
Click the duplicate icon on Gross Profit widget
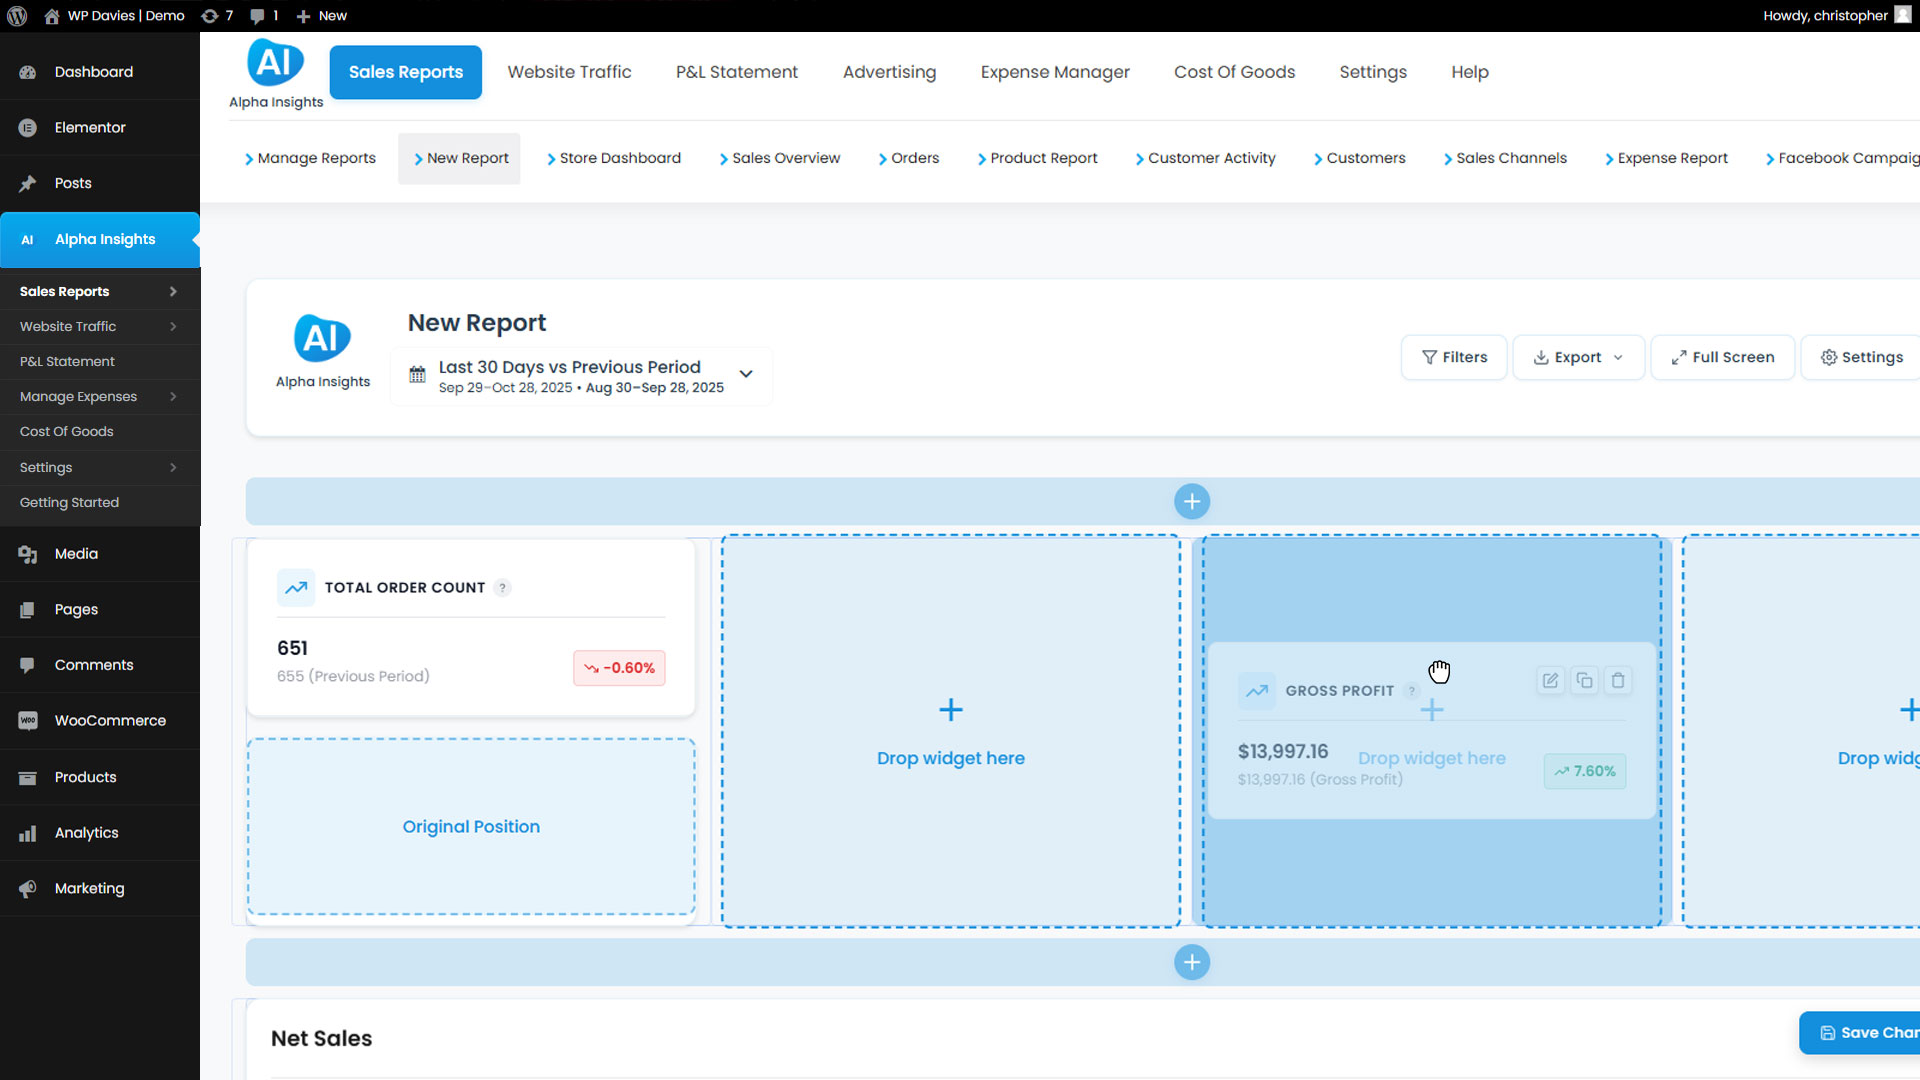click(x=1584, y=681)
